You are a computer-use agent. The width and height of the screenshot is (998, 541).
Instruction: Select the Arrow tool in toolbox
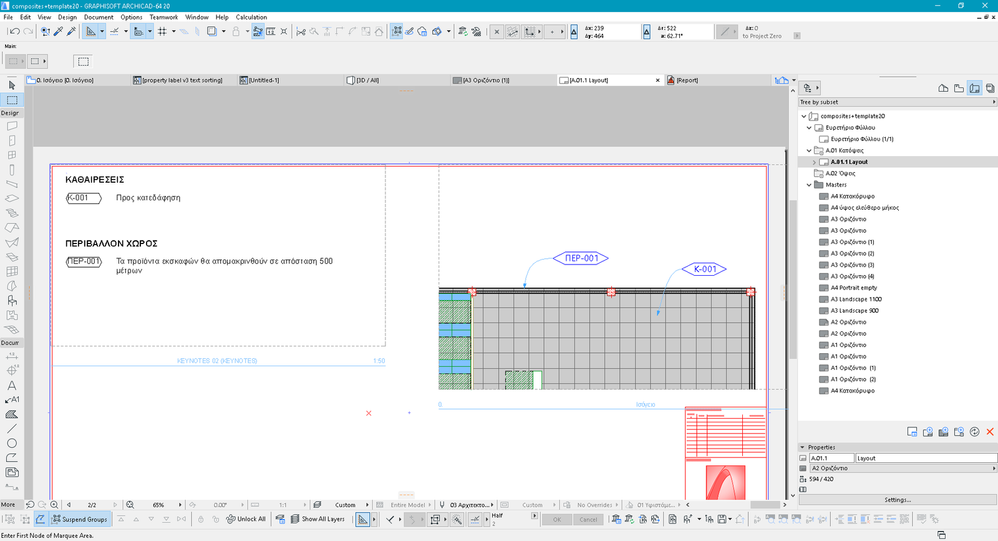pyautogui.click(x=11, y=85)
